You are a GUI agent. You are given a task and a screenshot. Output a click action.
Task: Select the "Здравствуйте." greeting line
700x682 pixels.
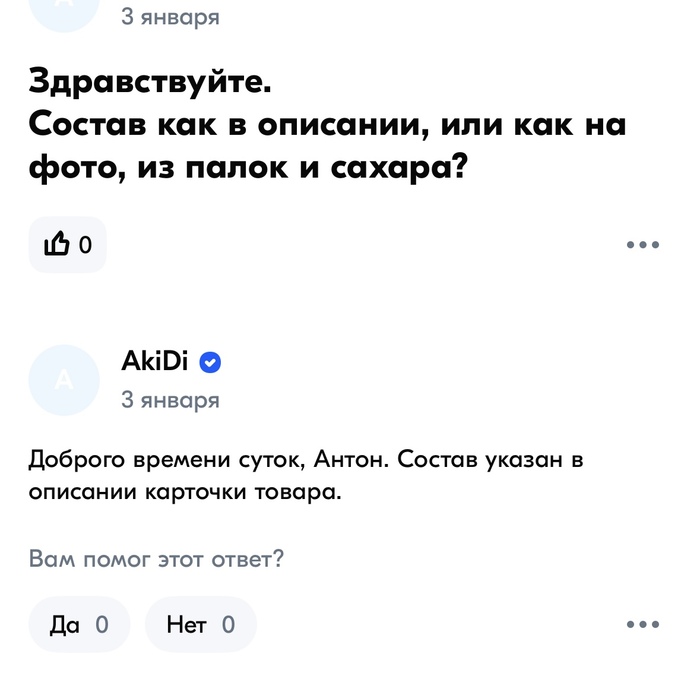tap(150, 81)
